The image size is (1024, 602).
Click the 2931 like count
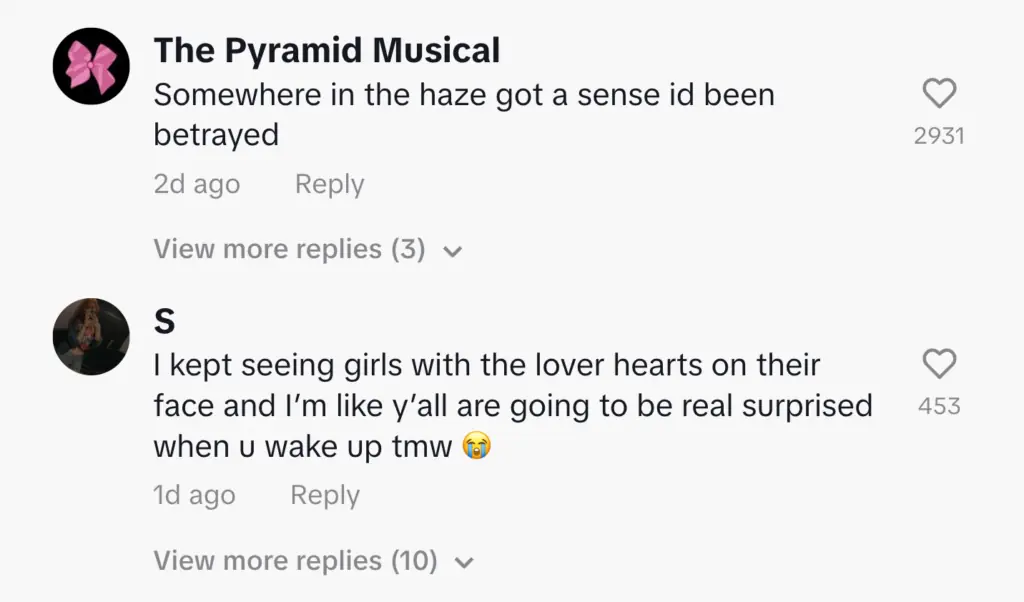(939, 136)
